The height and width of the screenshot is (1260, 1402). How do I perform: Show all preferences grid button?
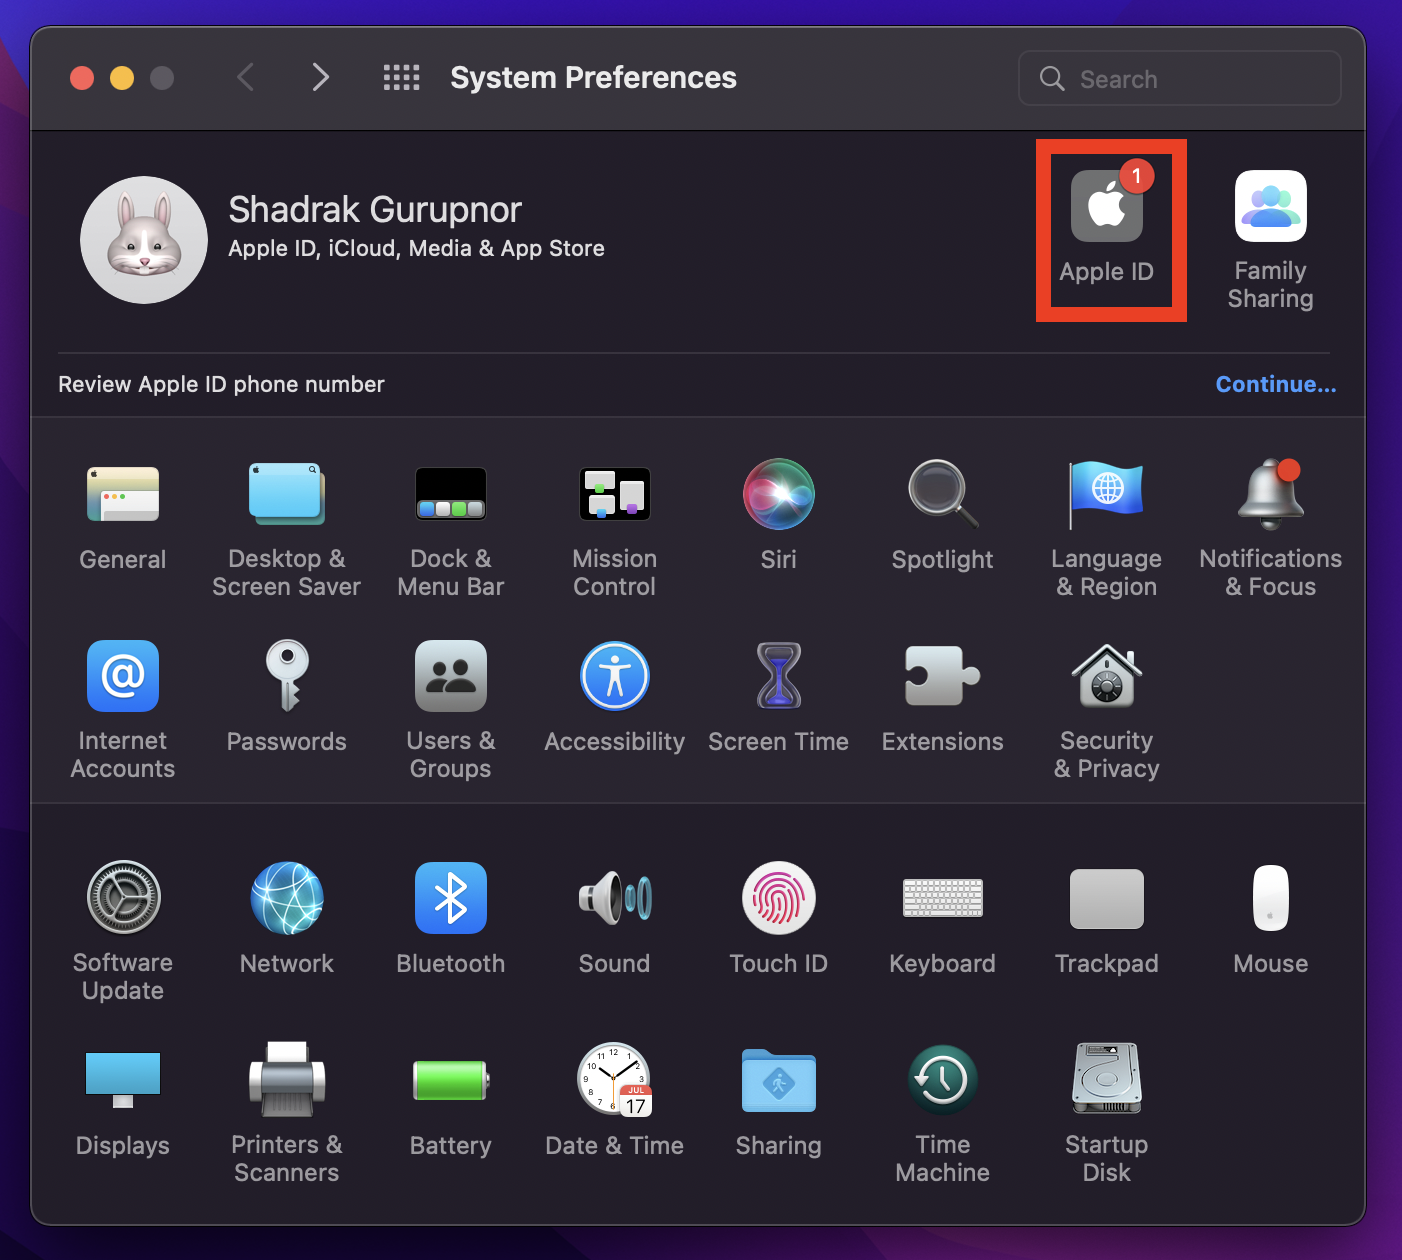pos(402,78)
